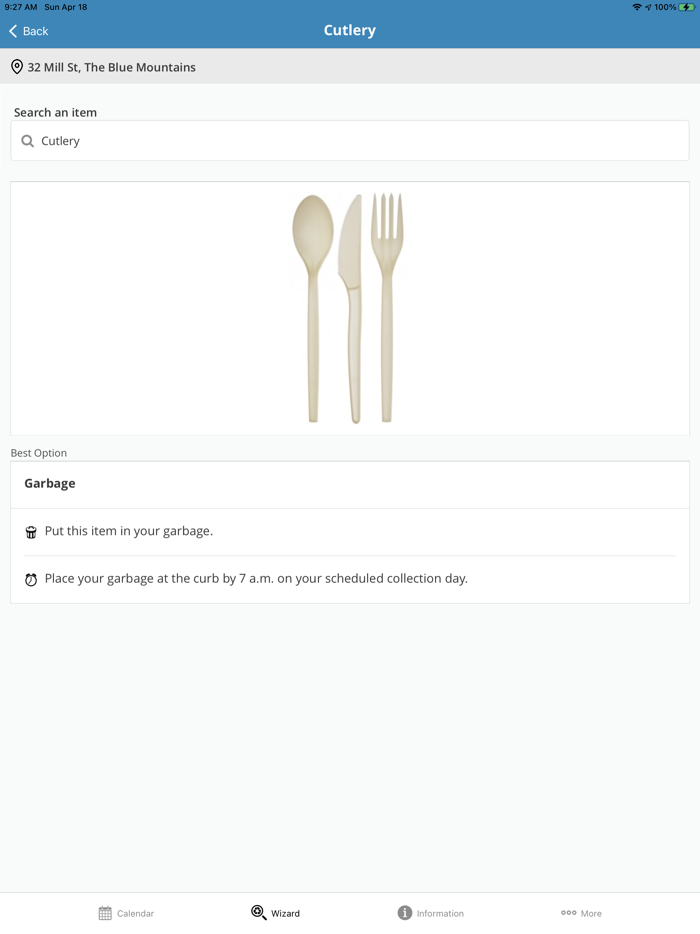Click the Garbage best option heading

[x=50, y=483]
